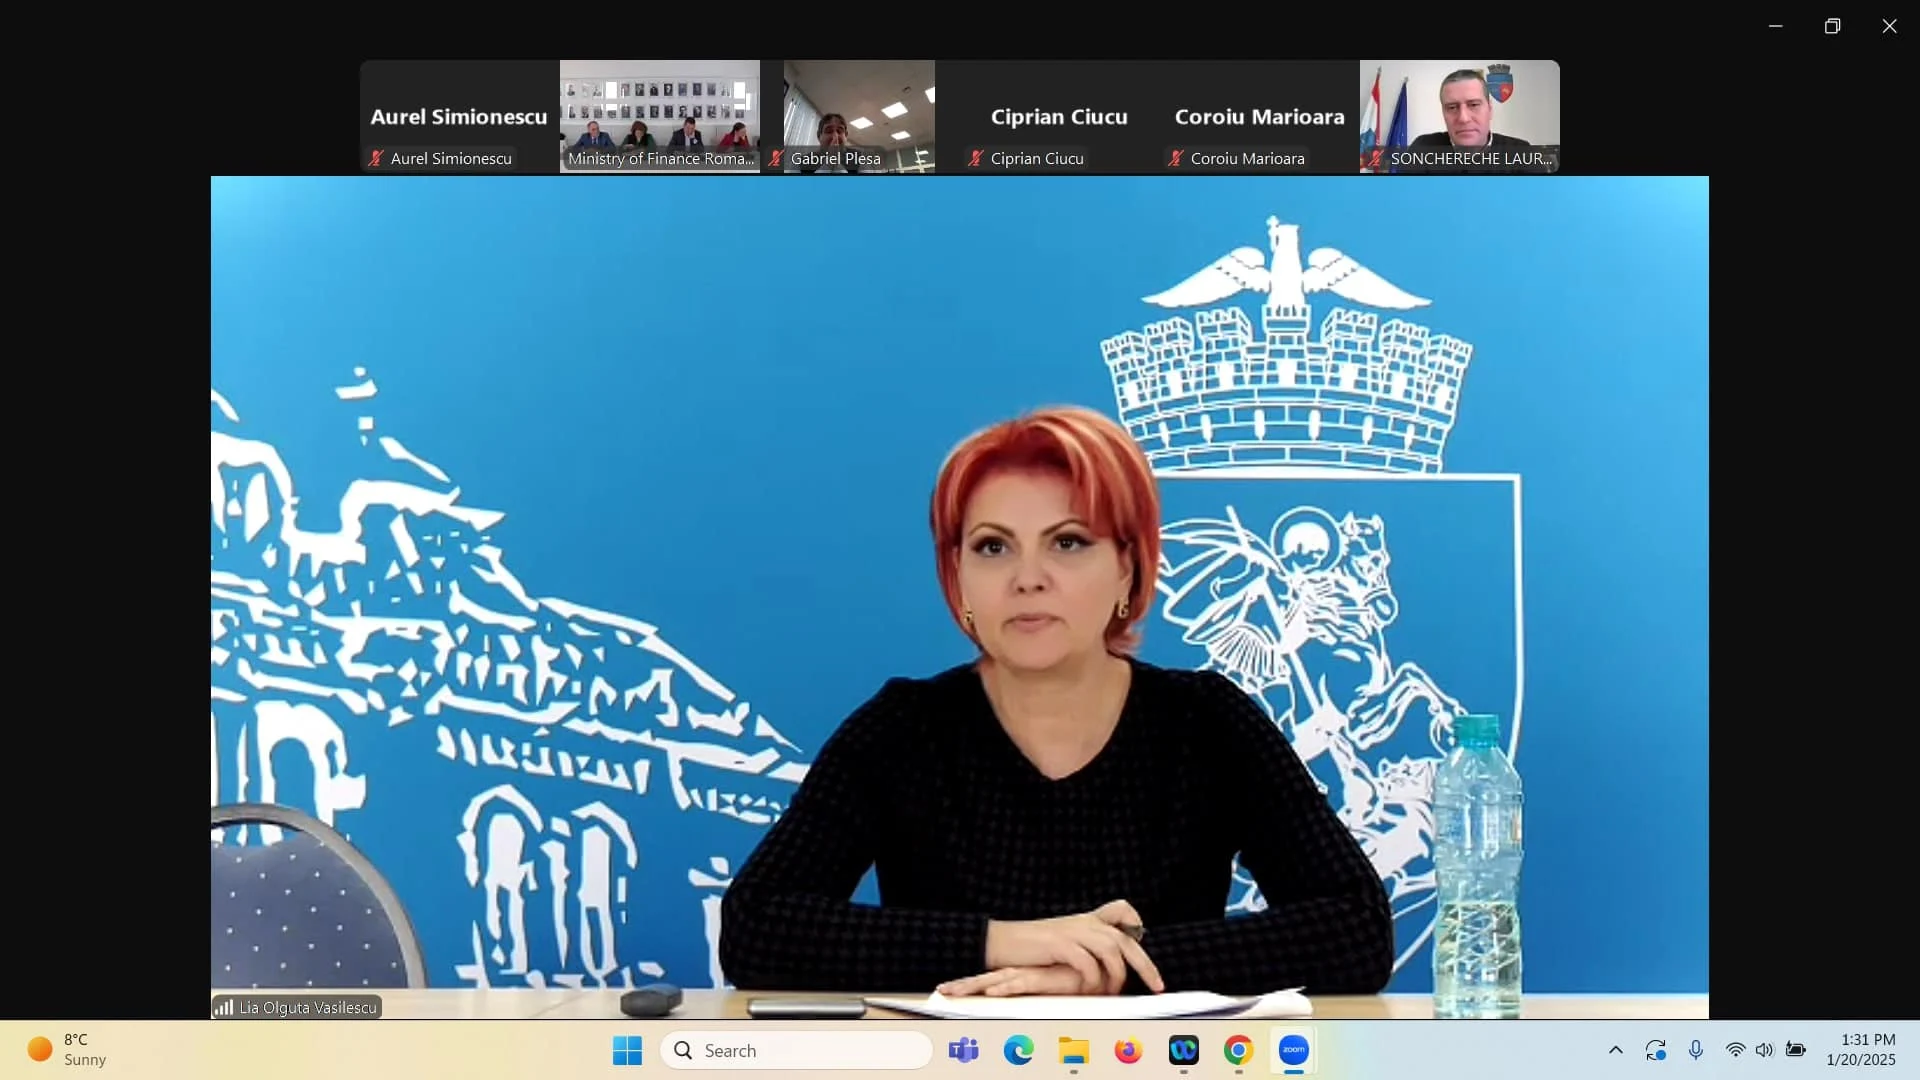Open File Explorer from the taskbar
This screenshot has height=1080, width=1920.
point(1073,1050)
